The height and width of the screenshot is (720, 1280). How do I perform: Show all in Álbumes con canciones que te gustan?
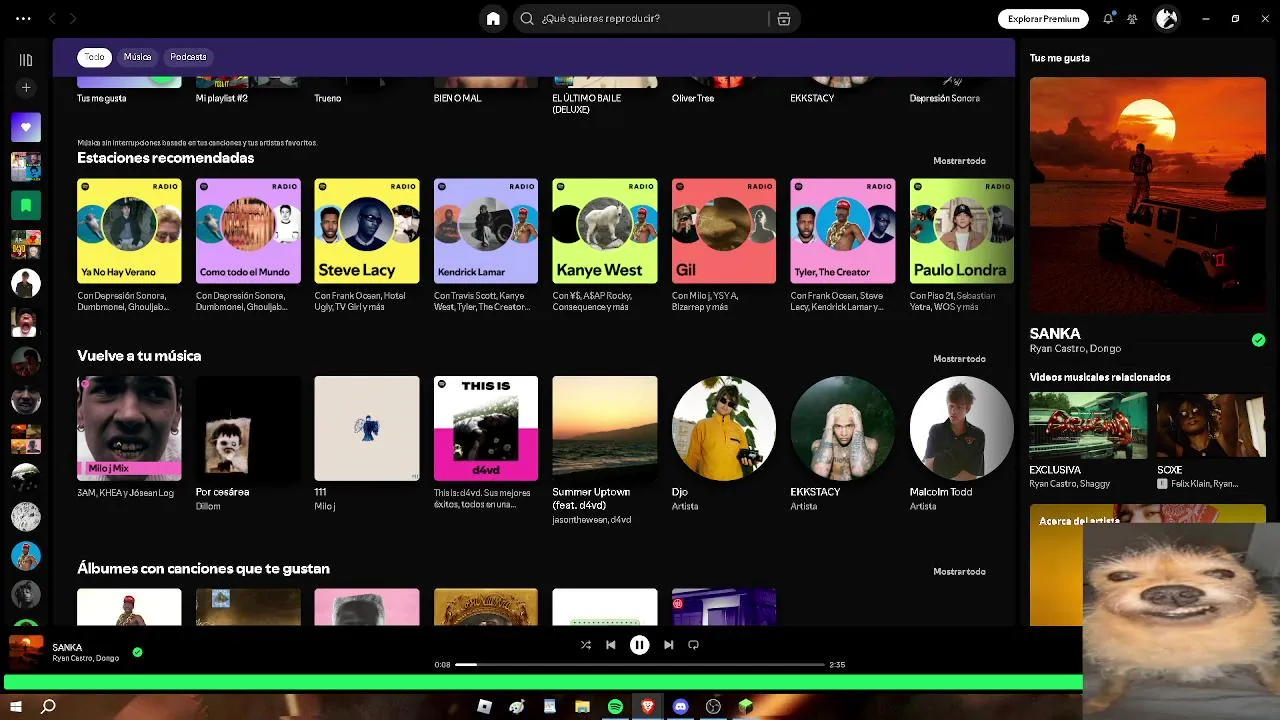(x=959, y=572)
